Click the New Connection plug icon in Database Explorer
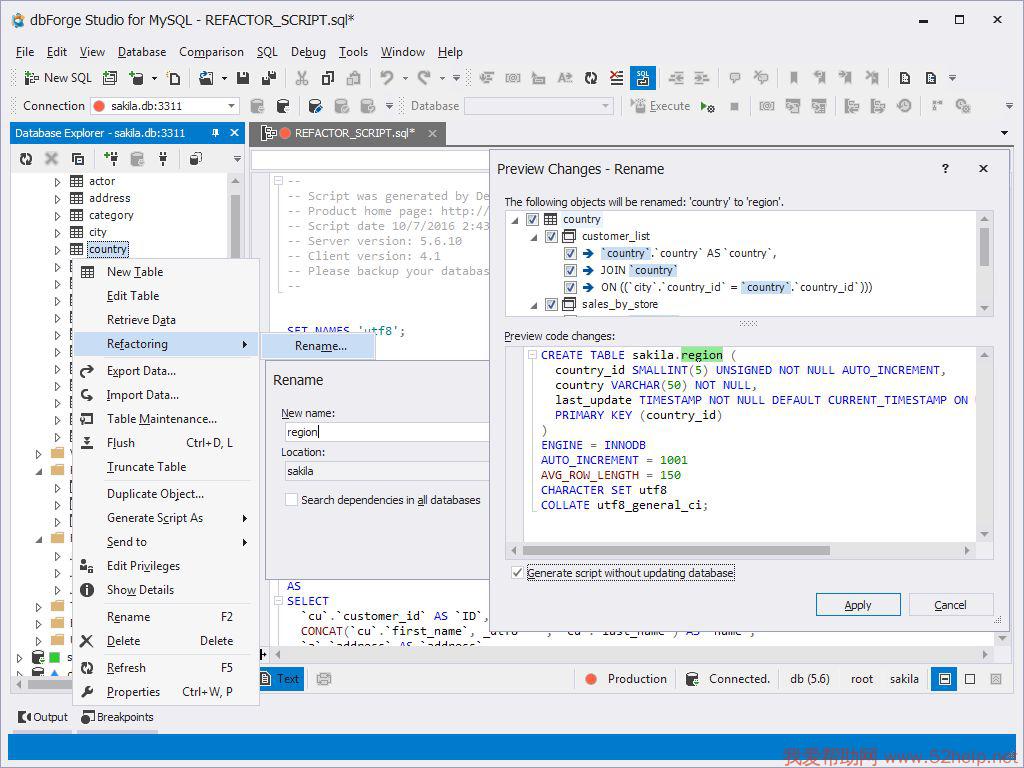Screen dimensions: 1024x768 [110, 158]
